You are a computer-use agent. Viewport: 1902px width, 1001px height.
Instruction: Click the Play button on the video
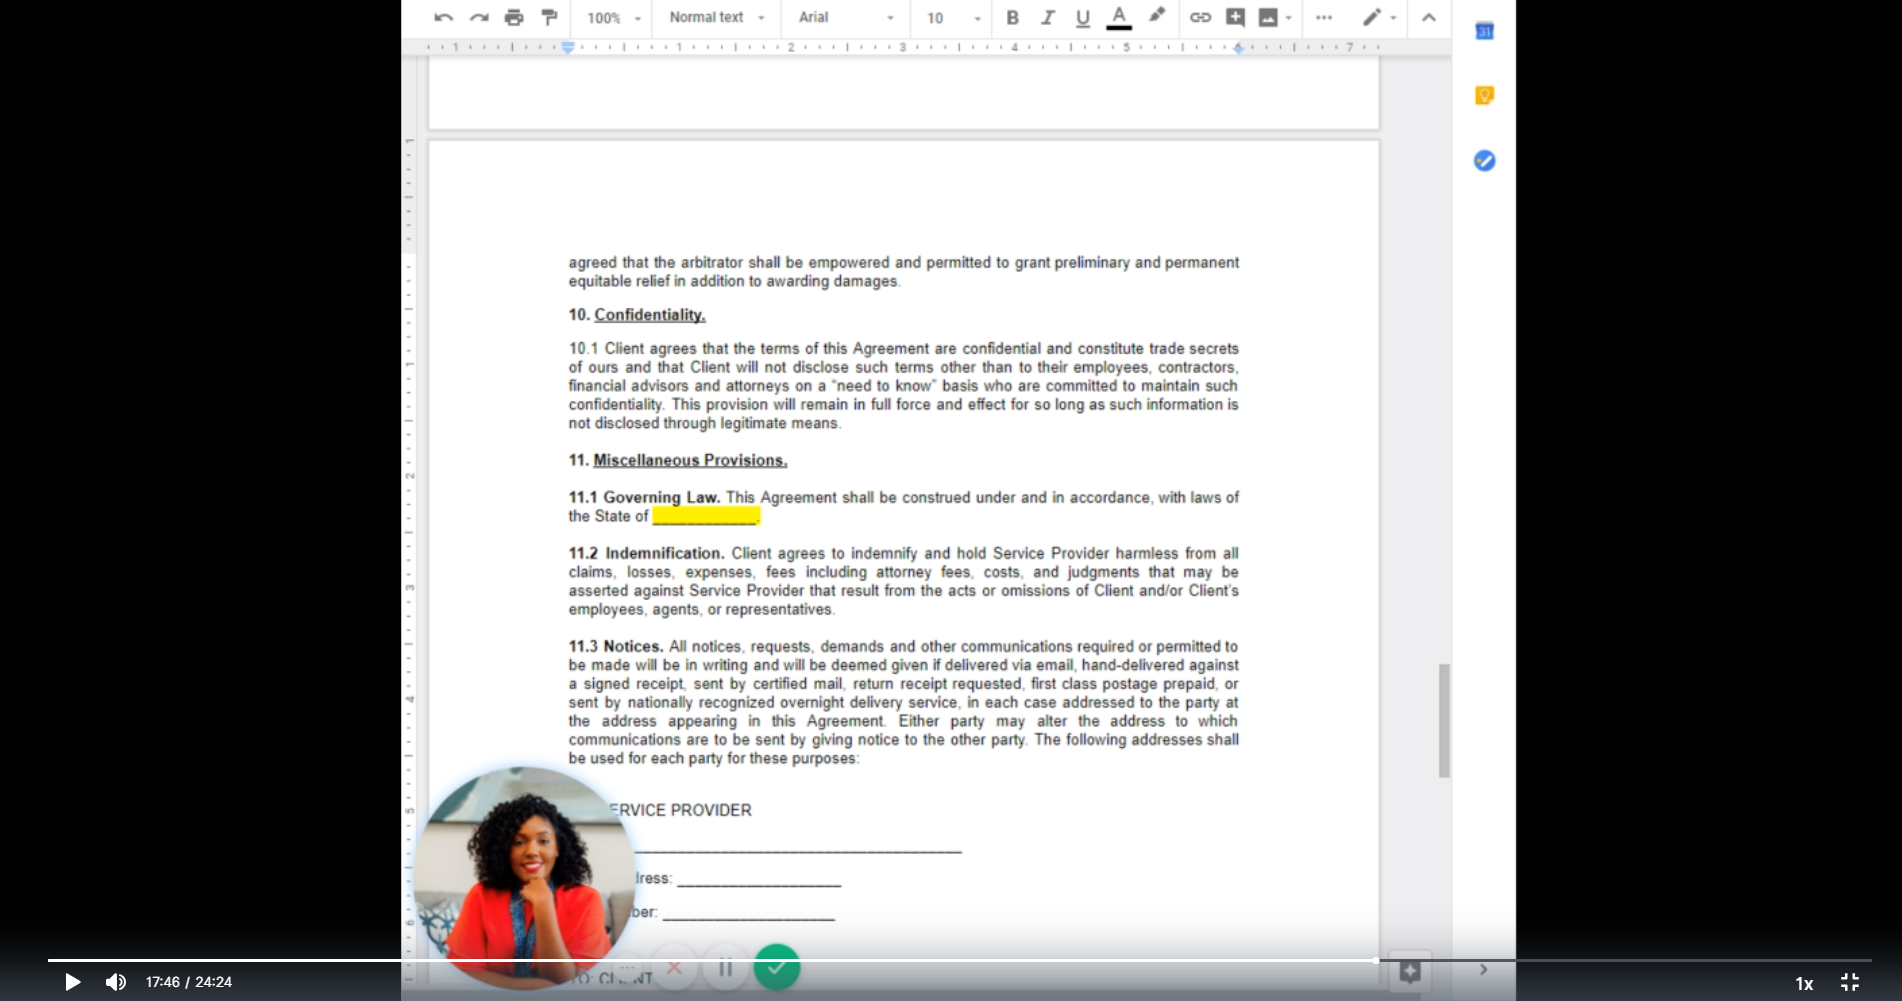point(72,982)
